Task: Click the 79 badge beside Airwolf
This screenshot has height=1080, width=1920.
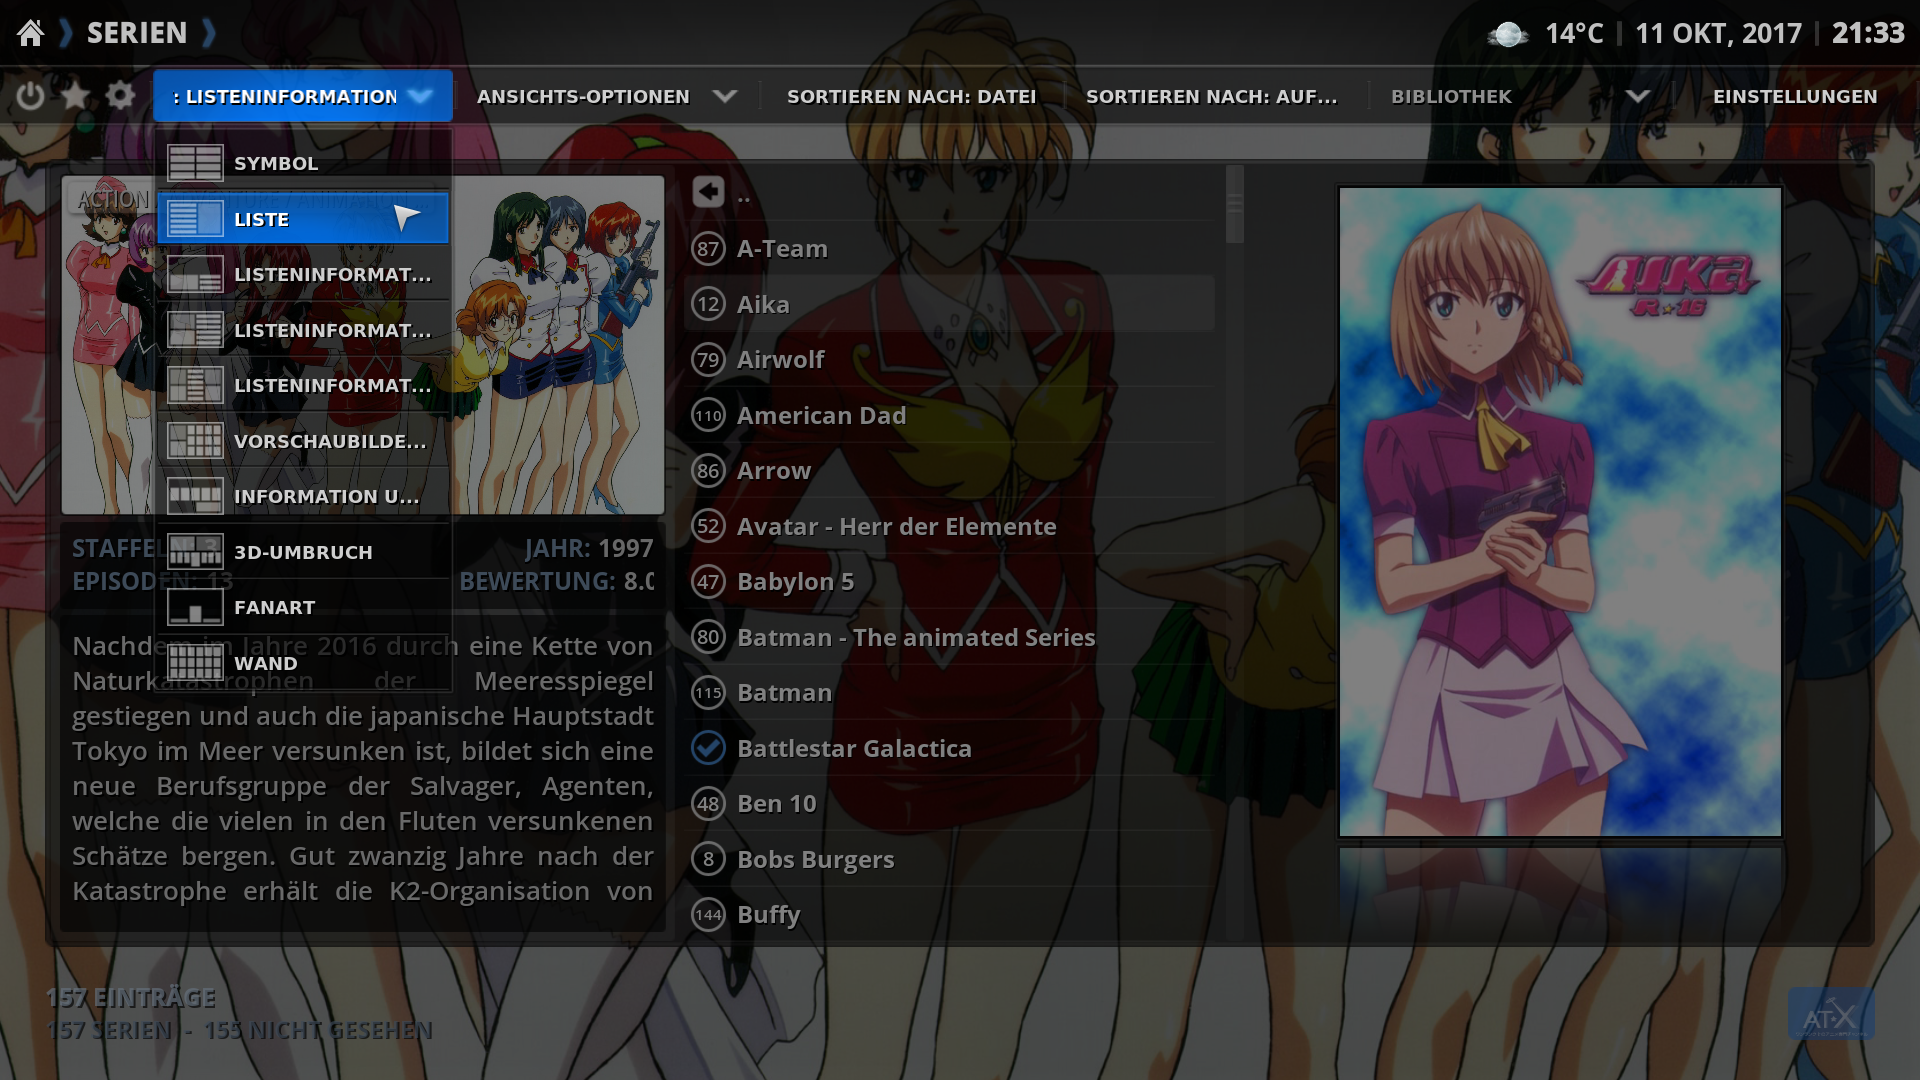Action: 708,360
